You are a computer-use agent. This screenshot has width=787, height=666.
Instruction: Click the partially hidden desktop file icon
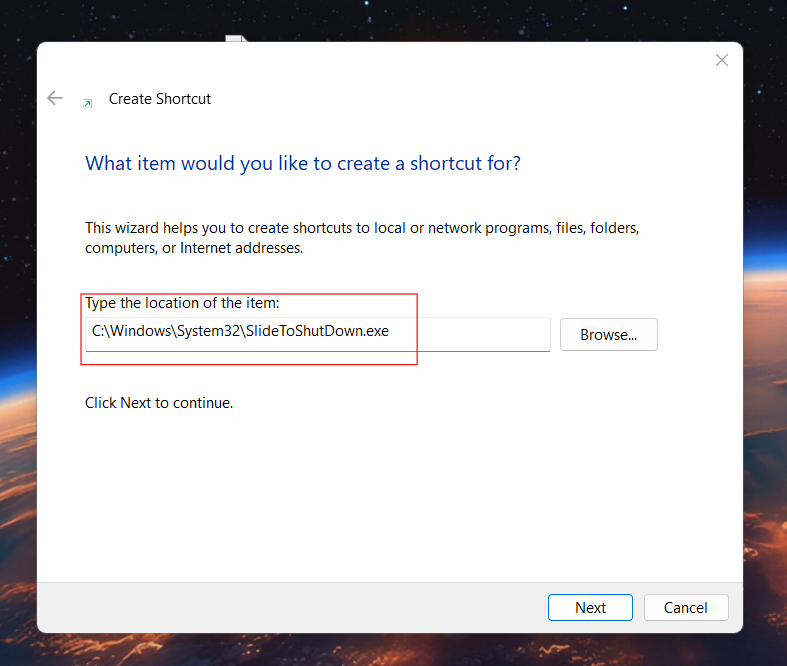(235, 39)
